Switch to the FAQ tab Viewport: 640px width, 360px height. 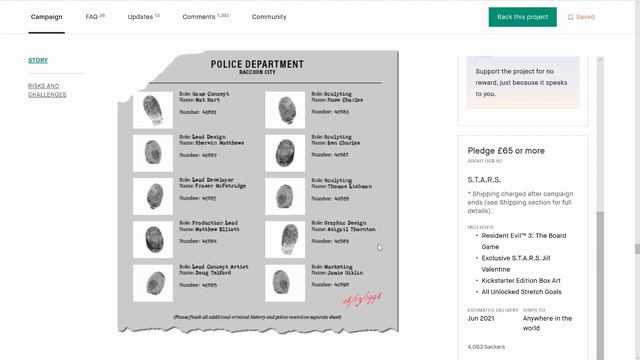[x=95, y=17]
